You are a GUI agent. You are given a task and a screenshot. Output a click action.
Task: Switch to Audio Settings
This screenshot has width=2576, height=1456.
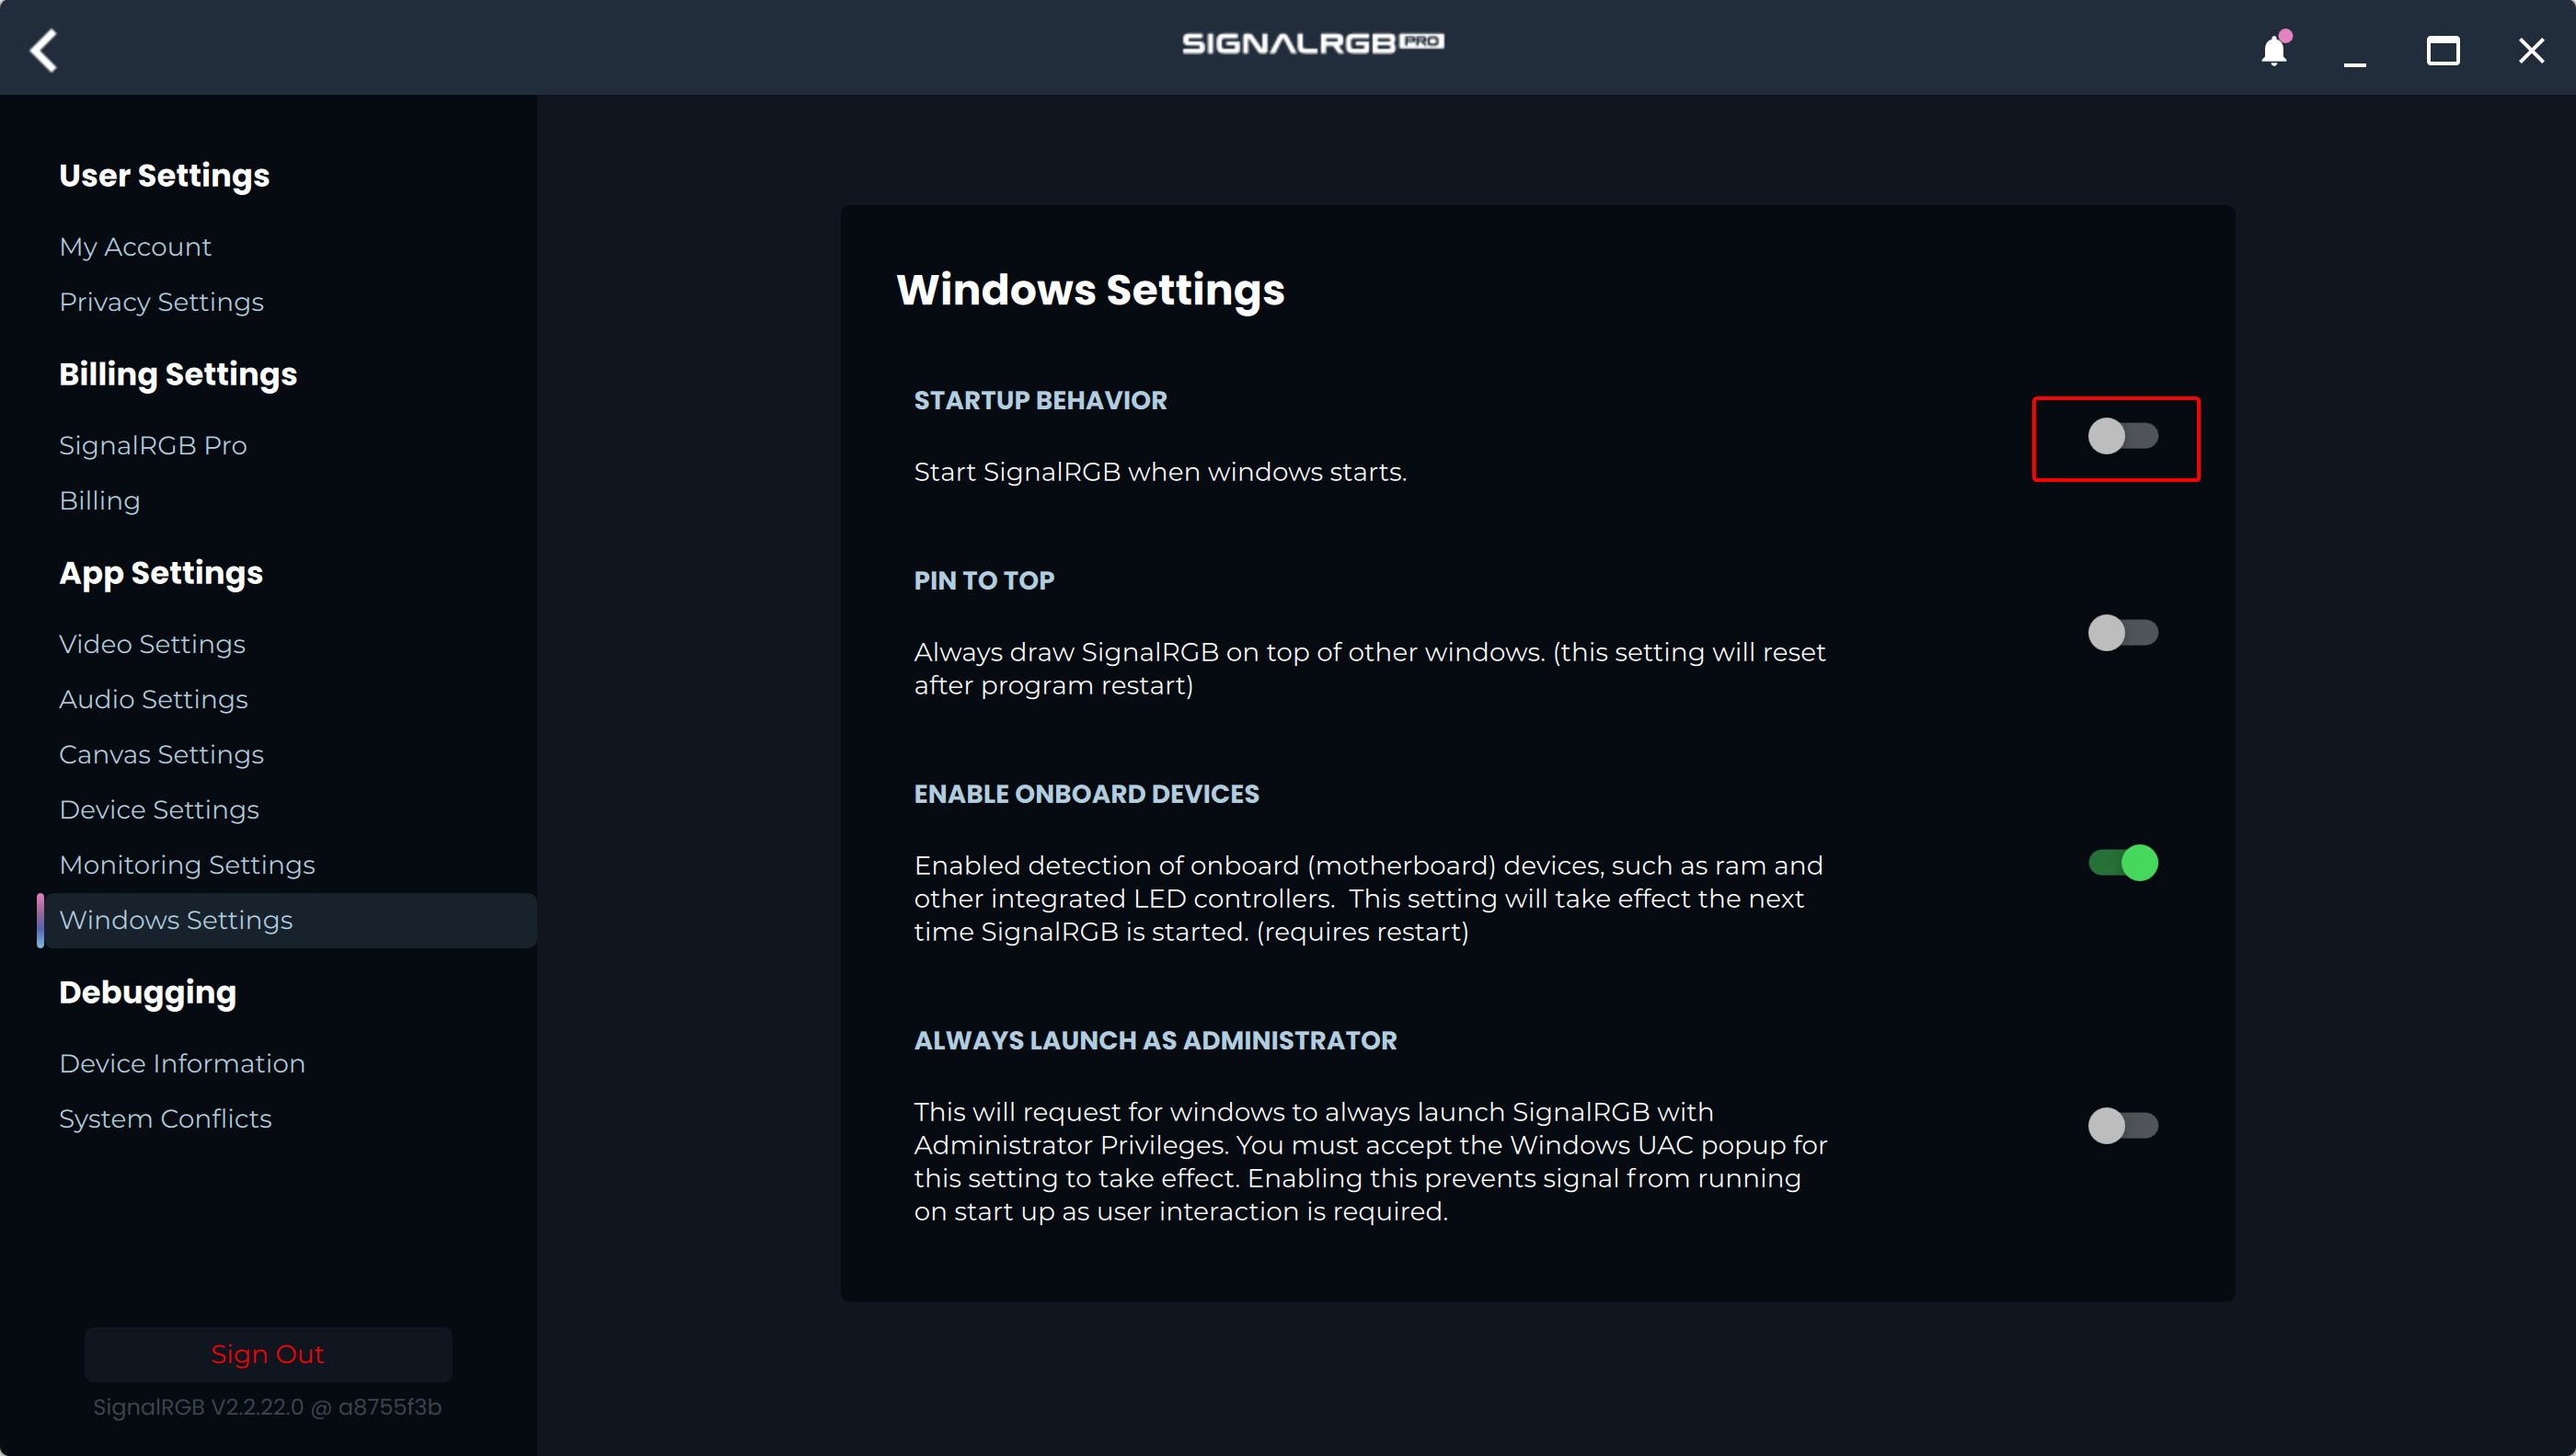[x=153, y=699]
